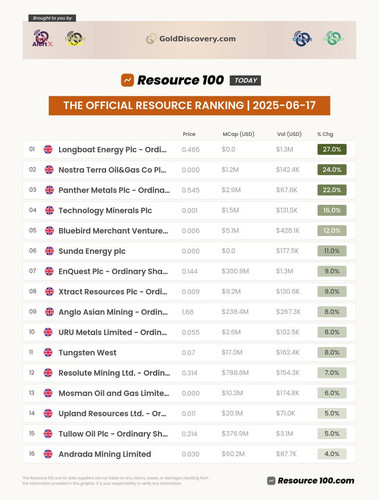379x500 pixels.
Task: Click the UK flag beside Resolute Mining
Action: point(48,373)
